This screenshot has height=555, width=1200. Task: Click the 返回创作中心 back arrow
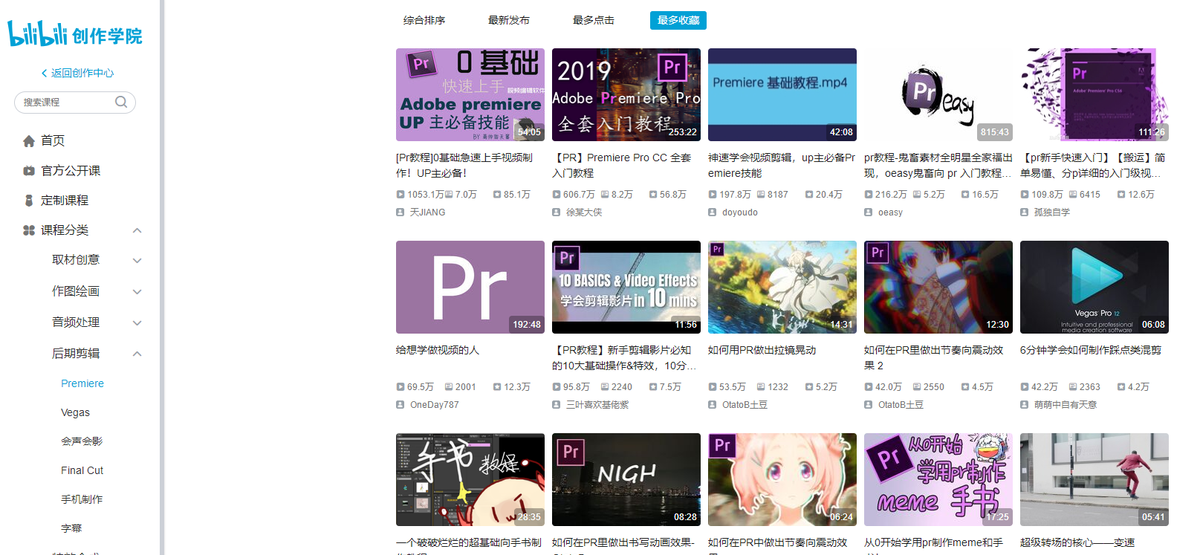tap(44, 73)
